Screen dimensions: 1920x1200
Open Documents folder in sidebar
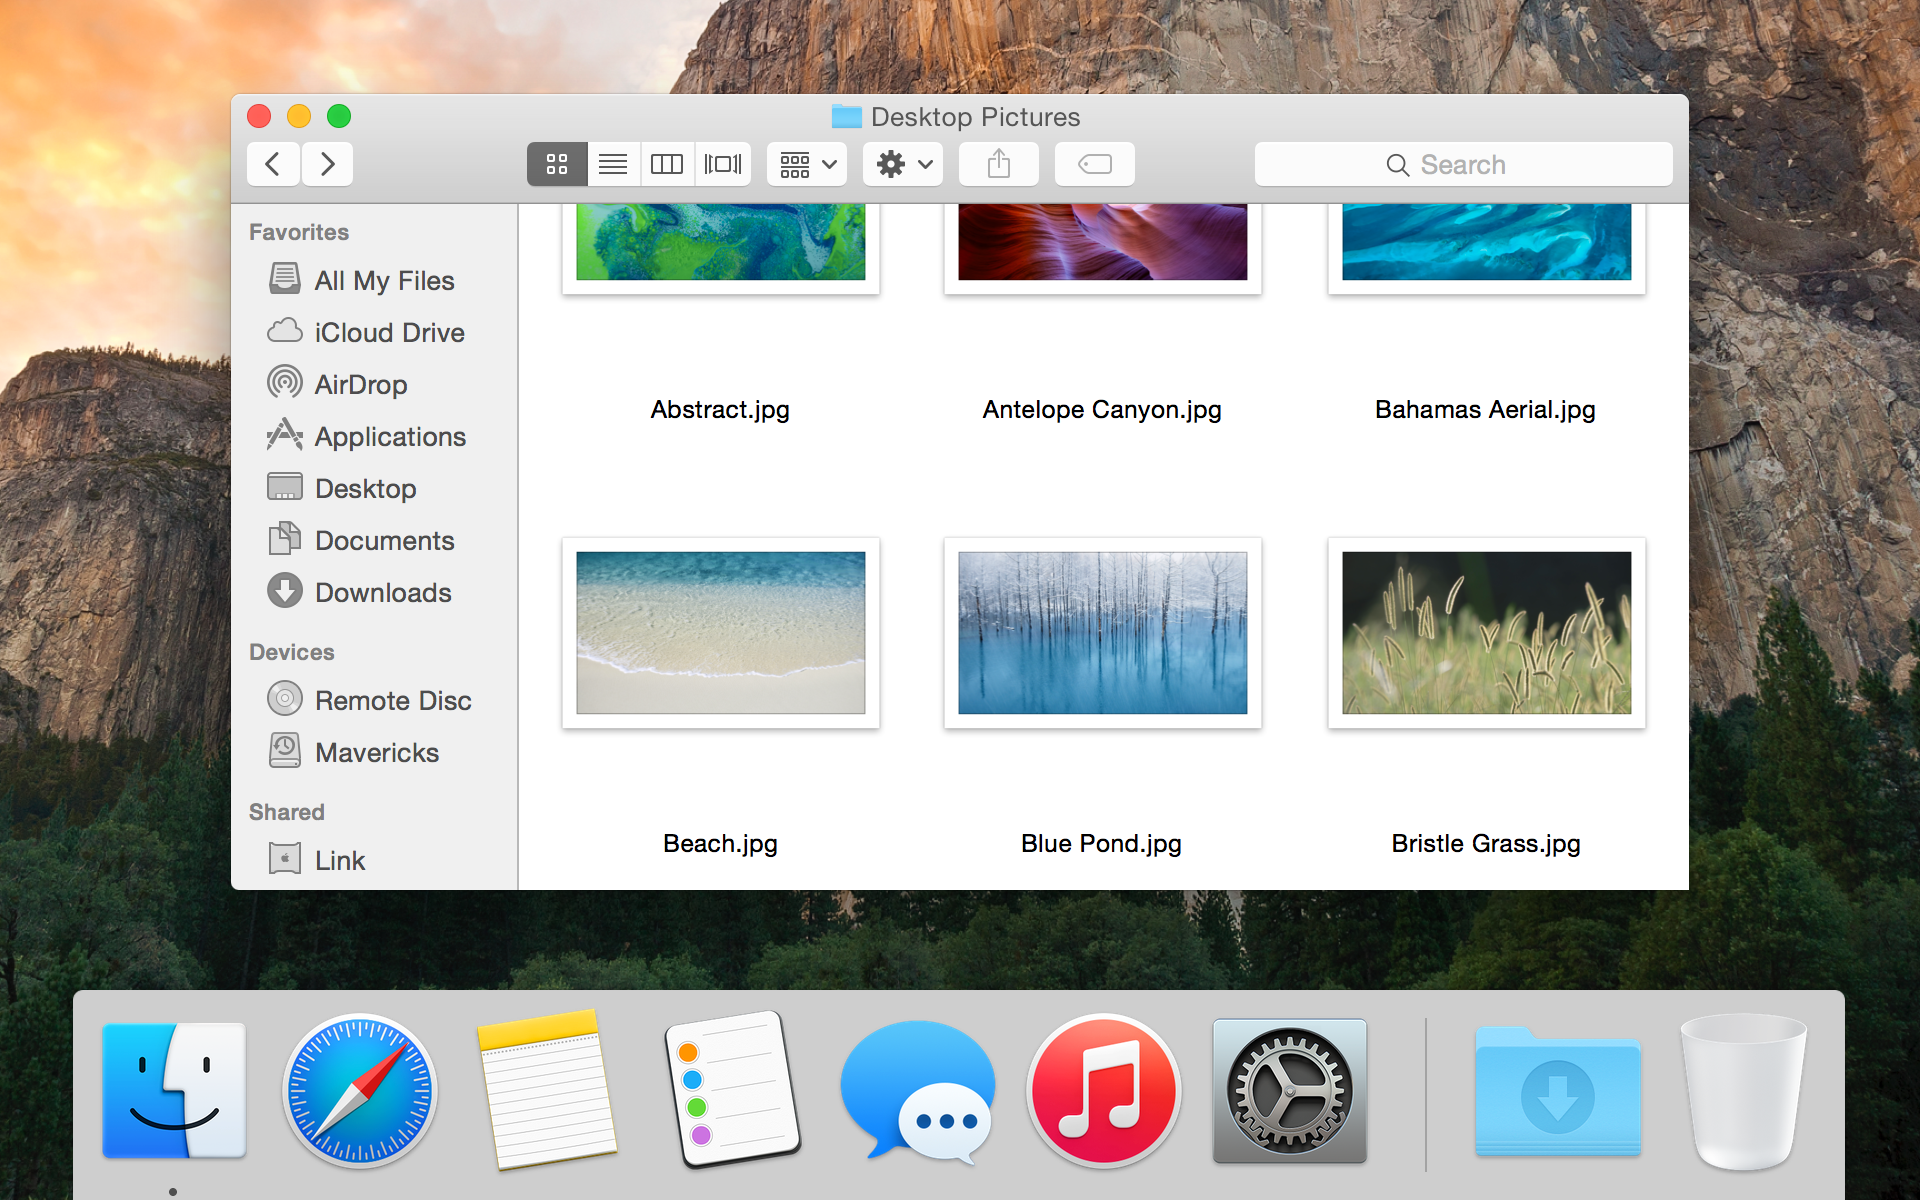pyautogui.click(x=384, y=539)
